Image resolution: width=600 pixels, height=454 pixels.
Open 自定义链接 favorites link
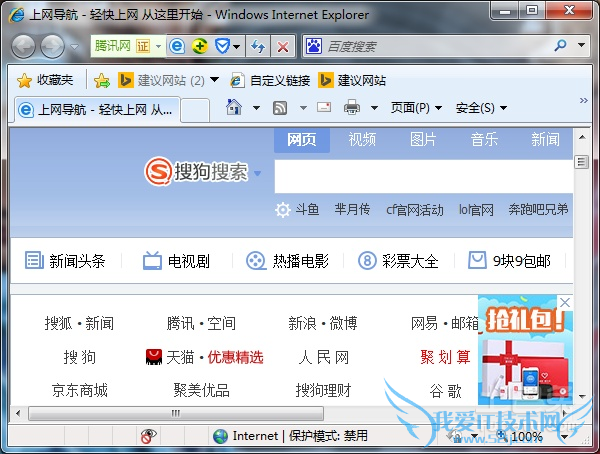coord(270,80)
